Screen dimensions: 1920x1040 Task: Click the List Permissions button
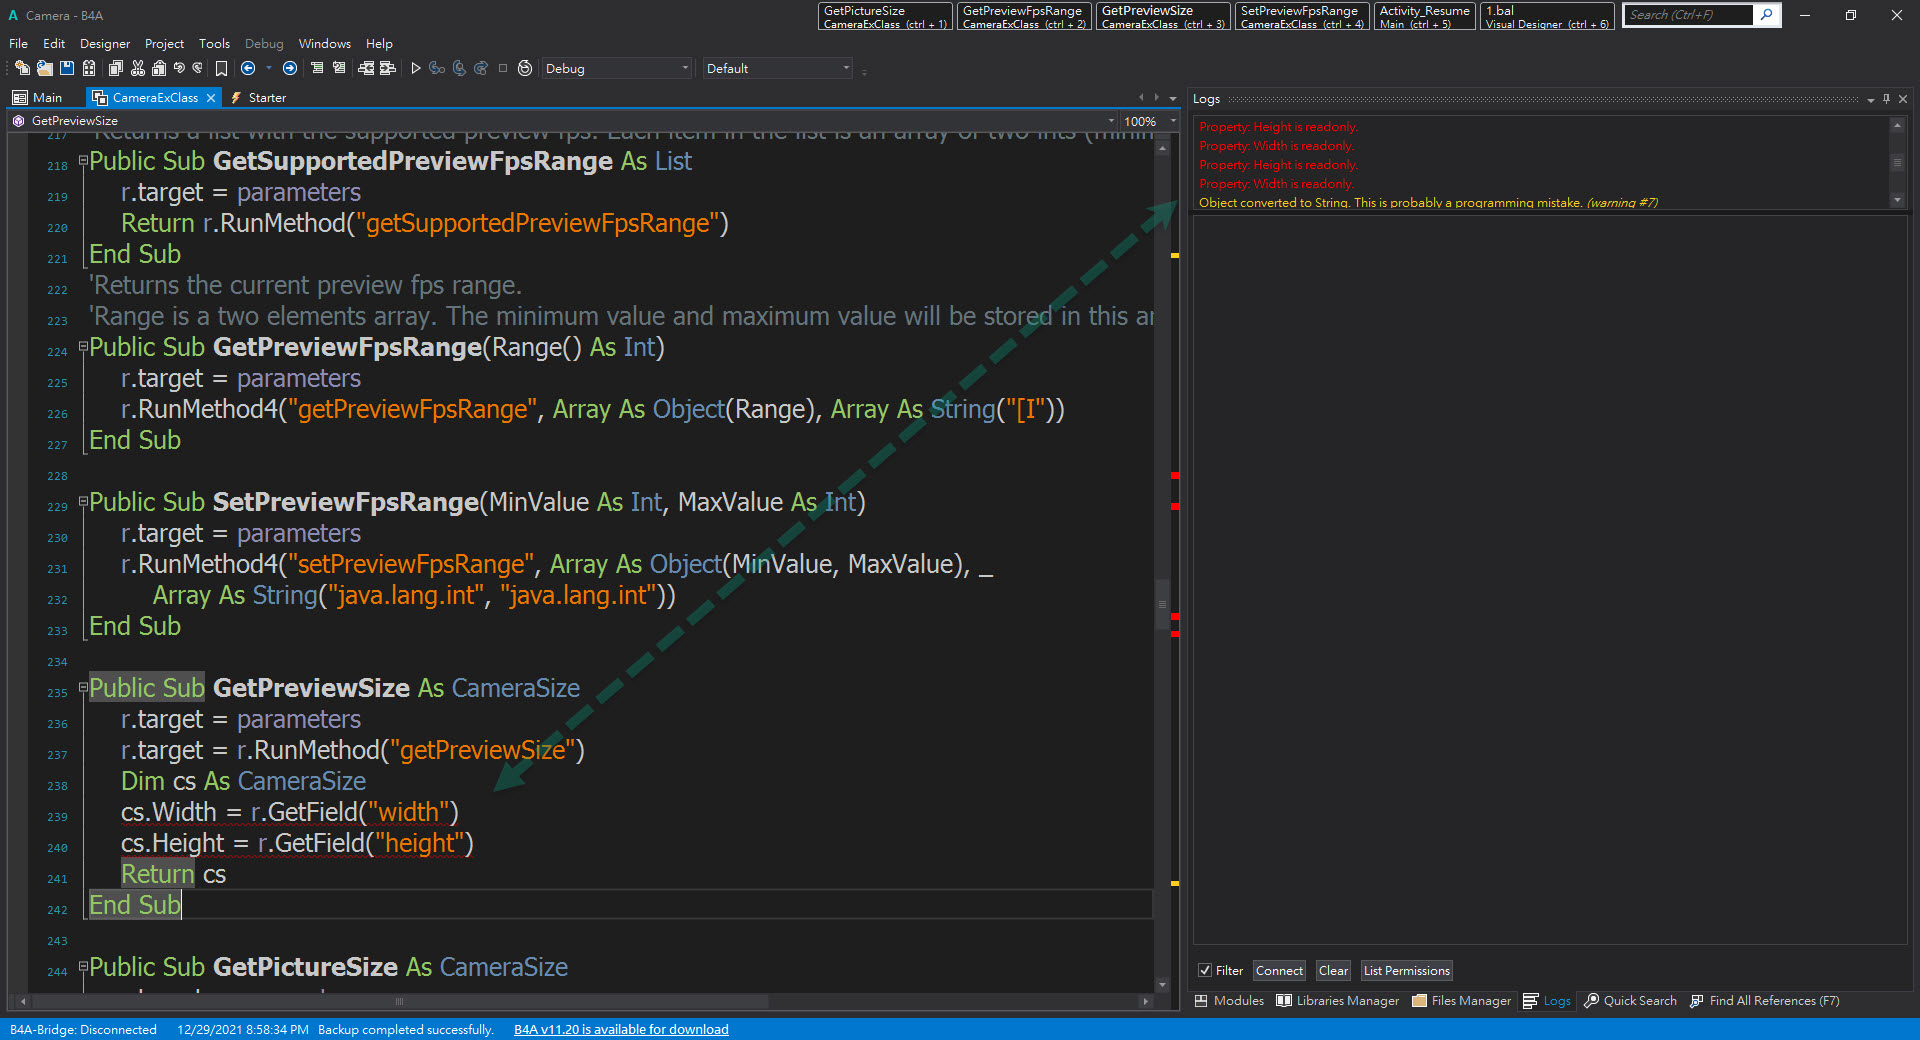(x=1406, y=970)
